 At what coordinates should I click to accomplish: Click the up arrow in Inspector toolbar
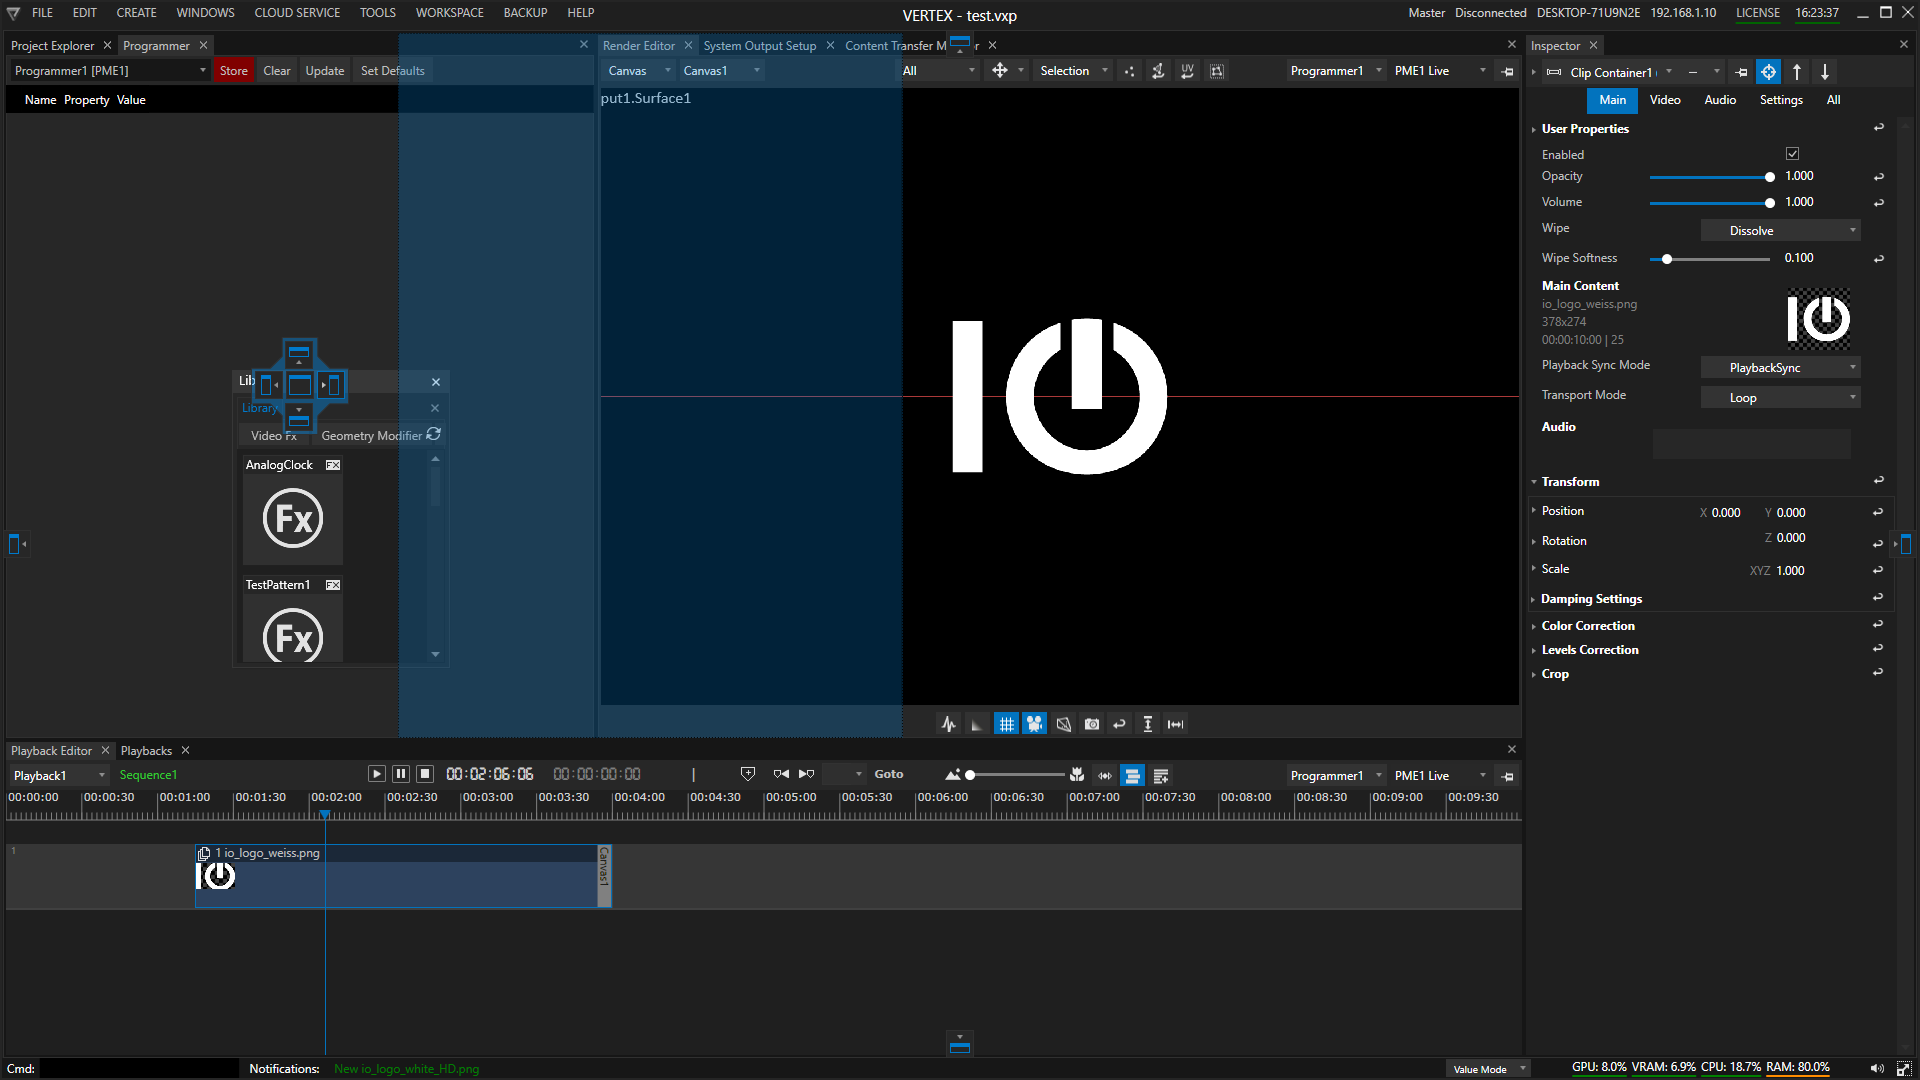coord(1797,72)
